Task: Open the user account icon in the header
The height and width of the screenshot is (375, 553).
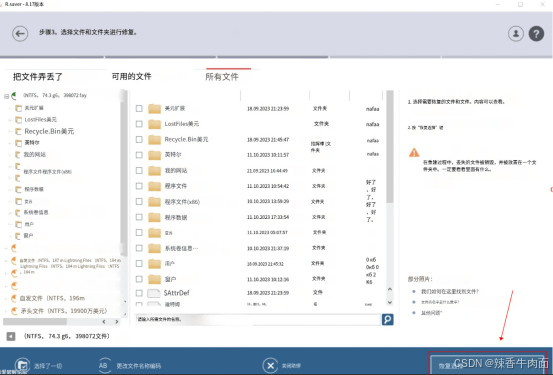Action: [516, 34]
